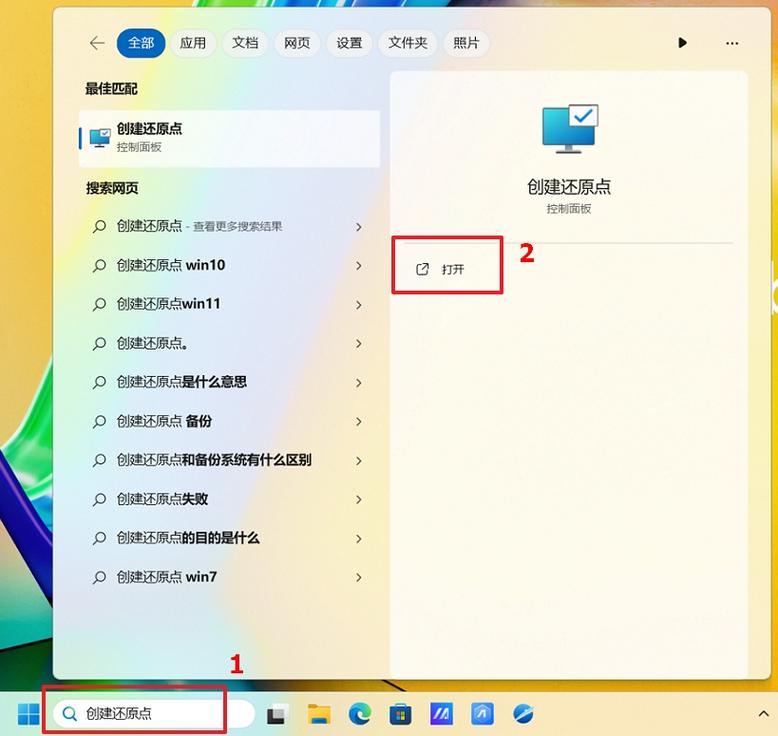
Task: Click the large 创建还原点 icon in preview pane
Action: click(x=570, y=129)
